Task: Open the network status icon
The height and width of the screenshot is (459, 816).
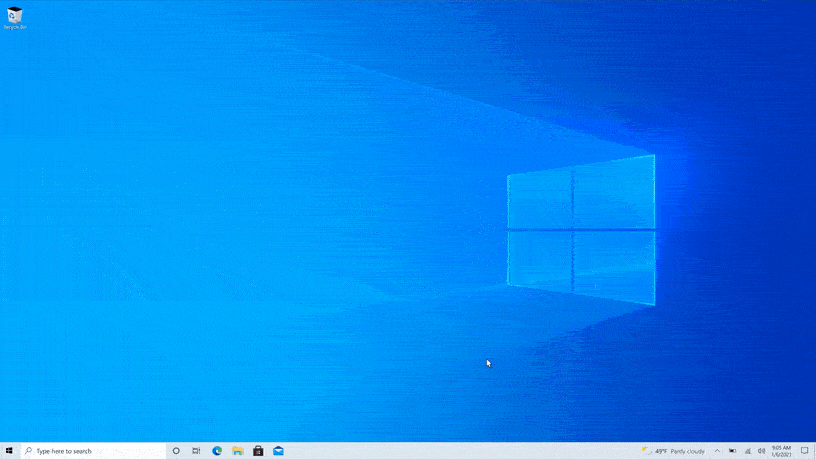Action: click(747, 451)
